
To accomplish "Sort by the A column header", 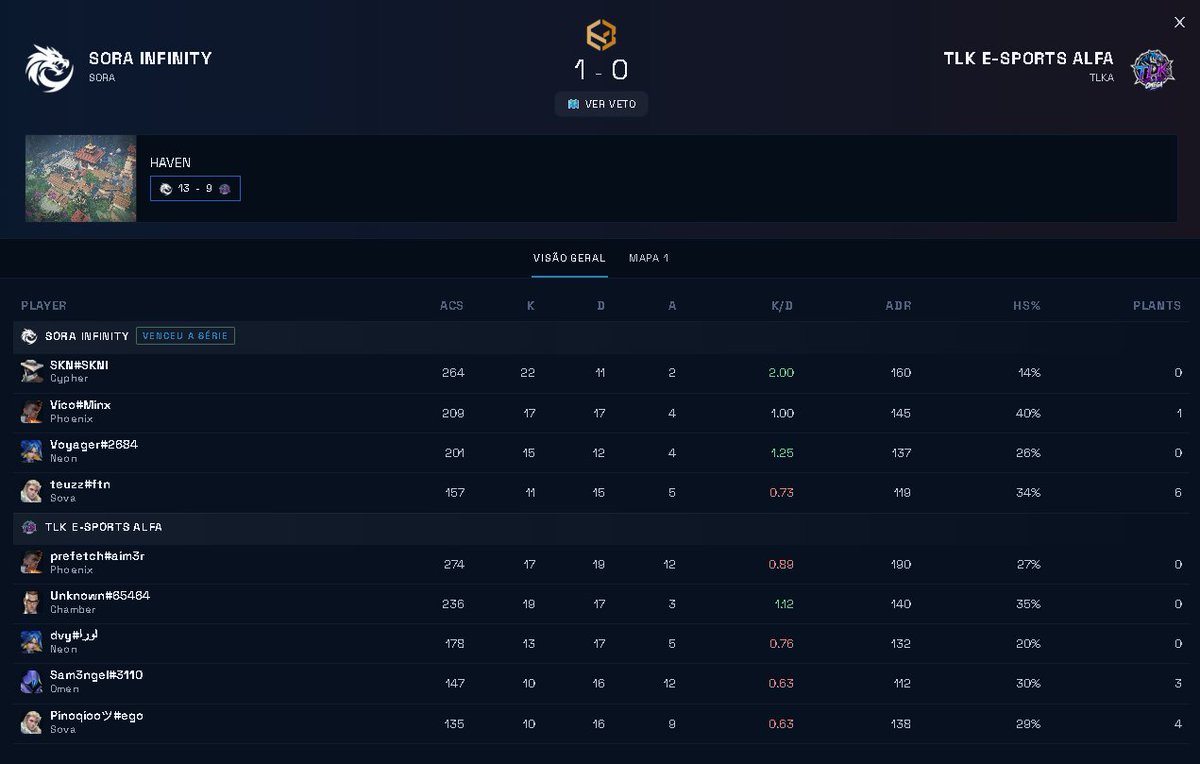I will point(672,305).
